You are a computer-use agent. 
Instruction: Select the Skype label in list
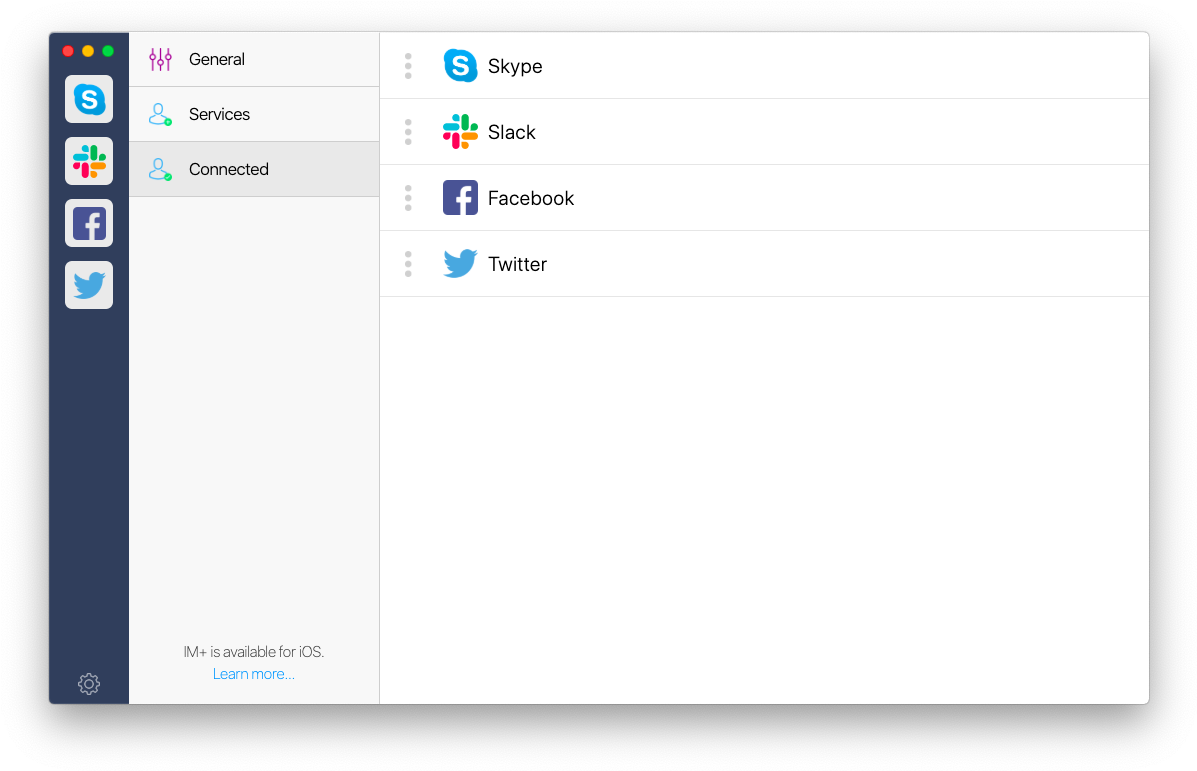[x=515, y=66]
